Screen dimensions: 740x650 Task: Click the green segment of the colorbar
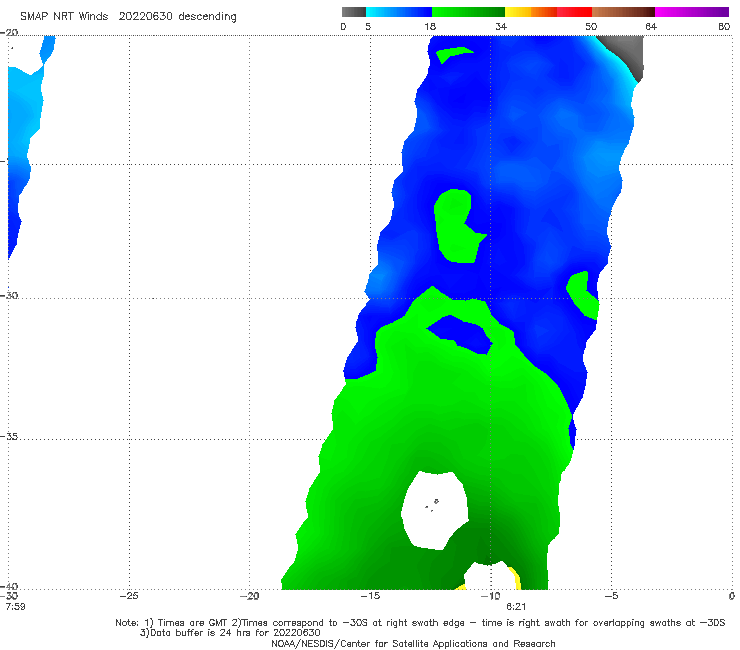(x=468, y=12)
